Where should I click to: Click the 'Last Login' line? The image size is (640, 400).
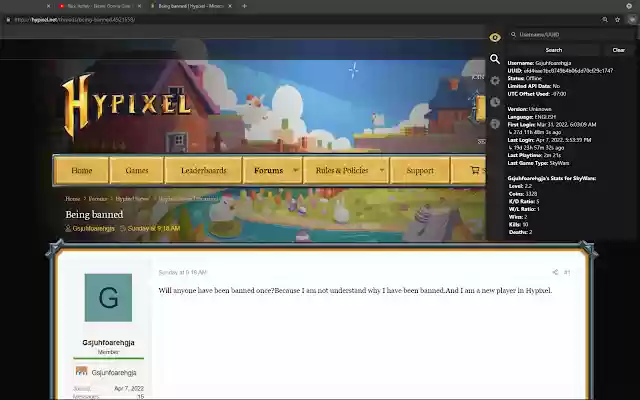coord(549,140)
